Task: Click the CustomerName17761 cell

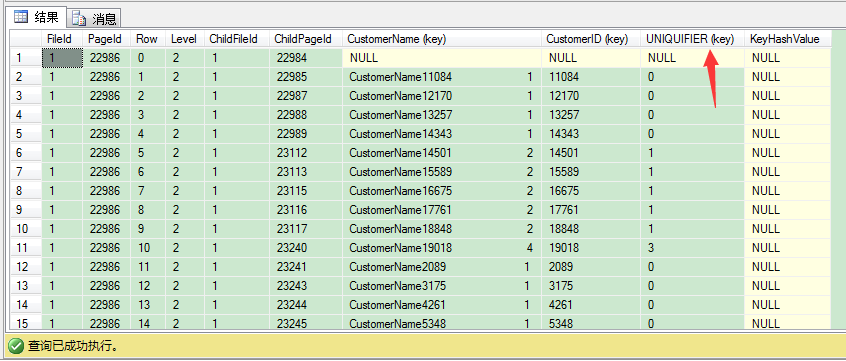Action: 442,209
